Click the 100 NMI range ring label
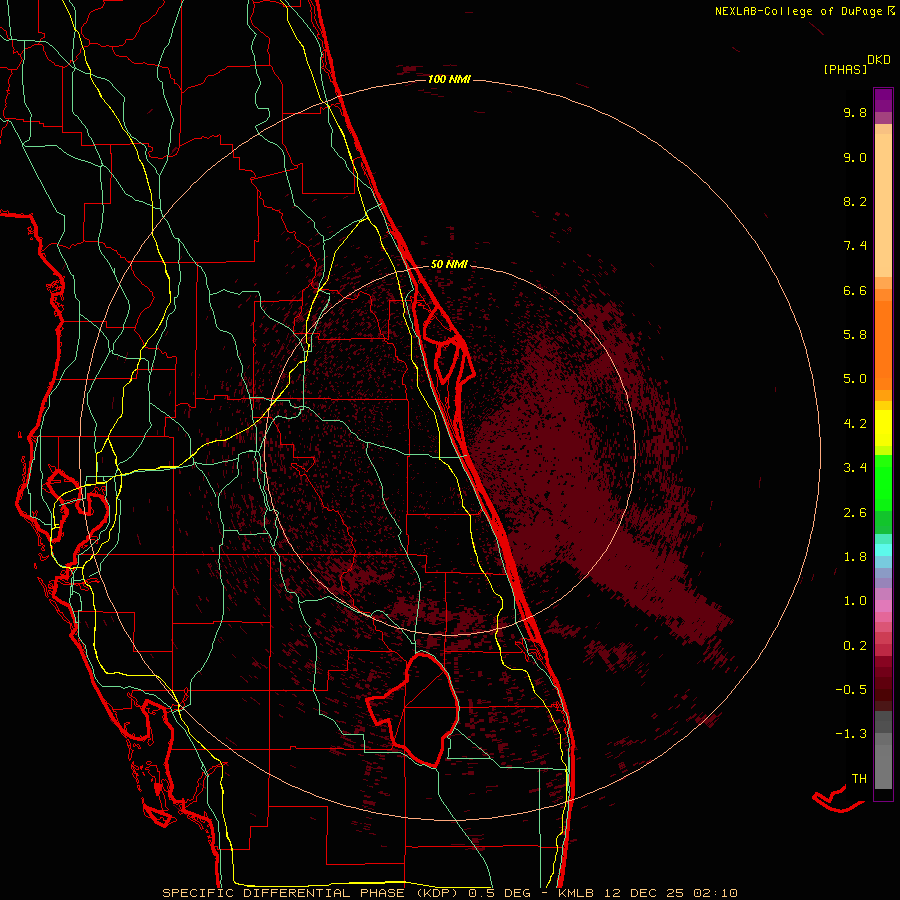 [x=449, y=79]
